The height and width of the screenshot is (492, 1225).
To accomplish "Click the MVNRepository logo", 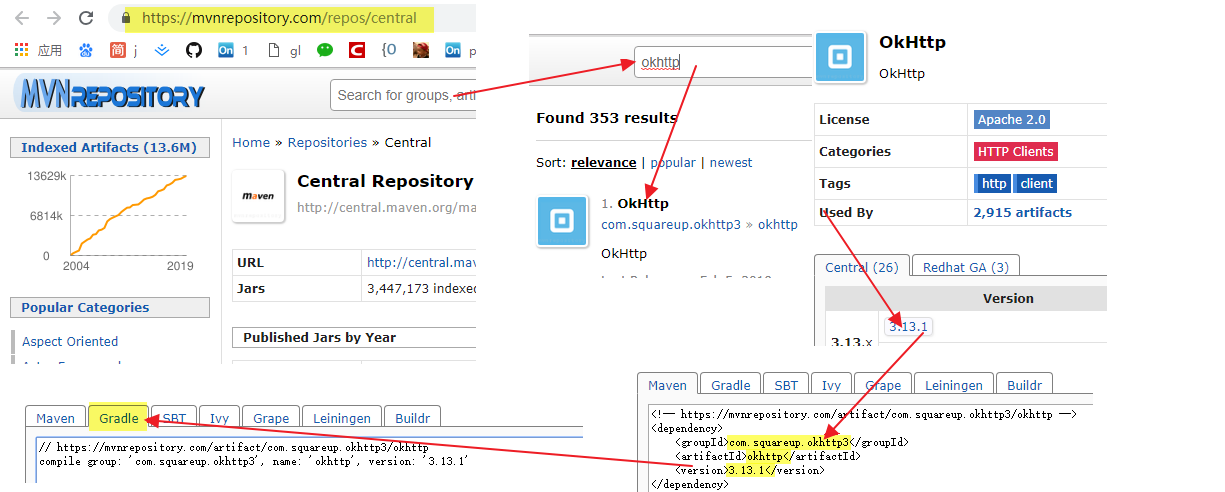I will (110, 94).
